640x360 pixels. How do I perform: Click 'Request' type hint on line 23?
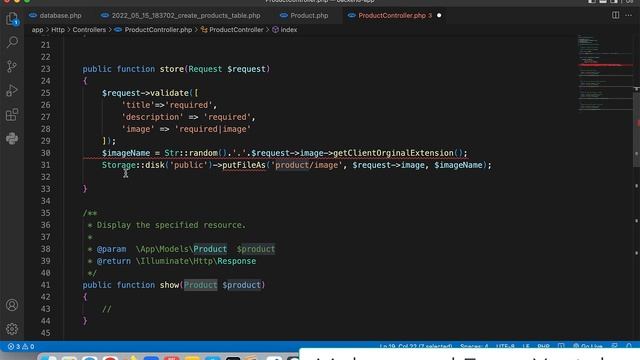(205, 69)
